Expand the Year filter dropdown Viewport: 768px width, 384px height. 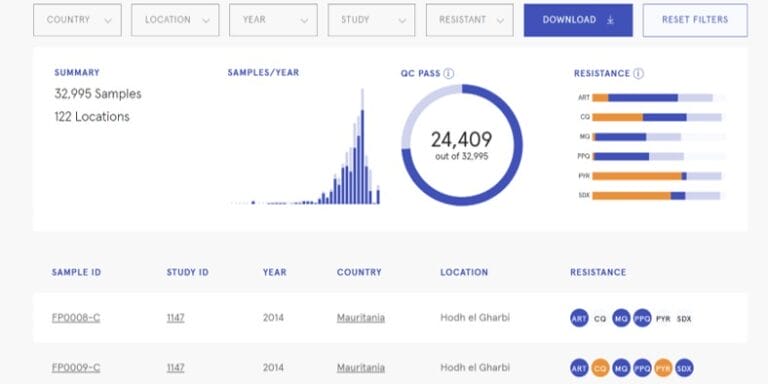273,20
